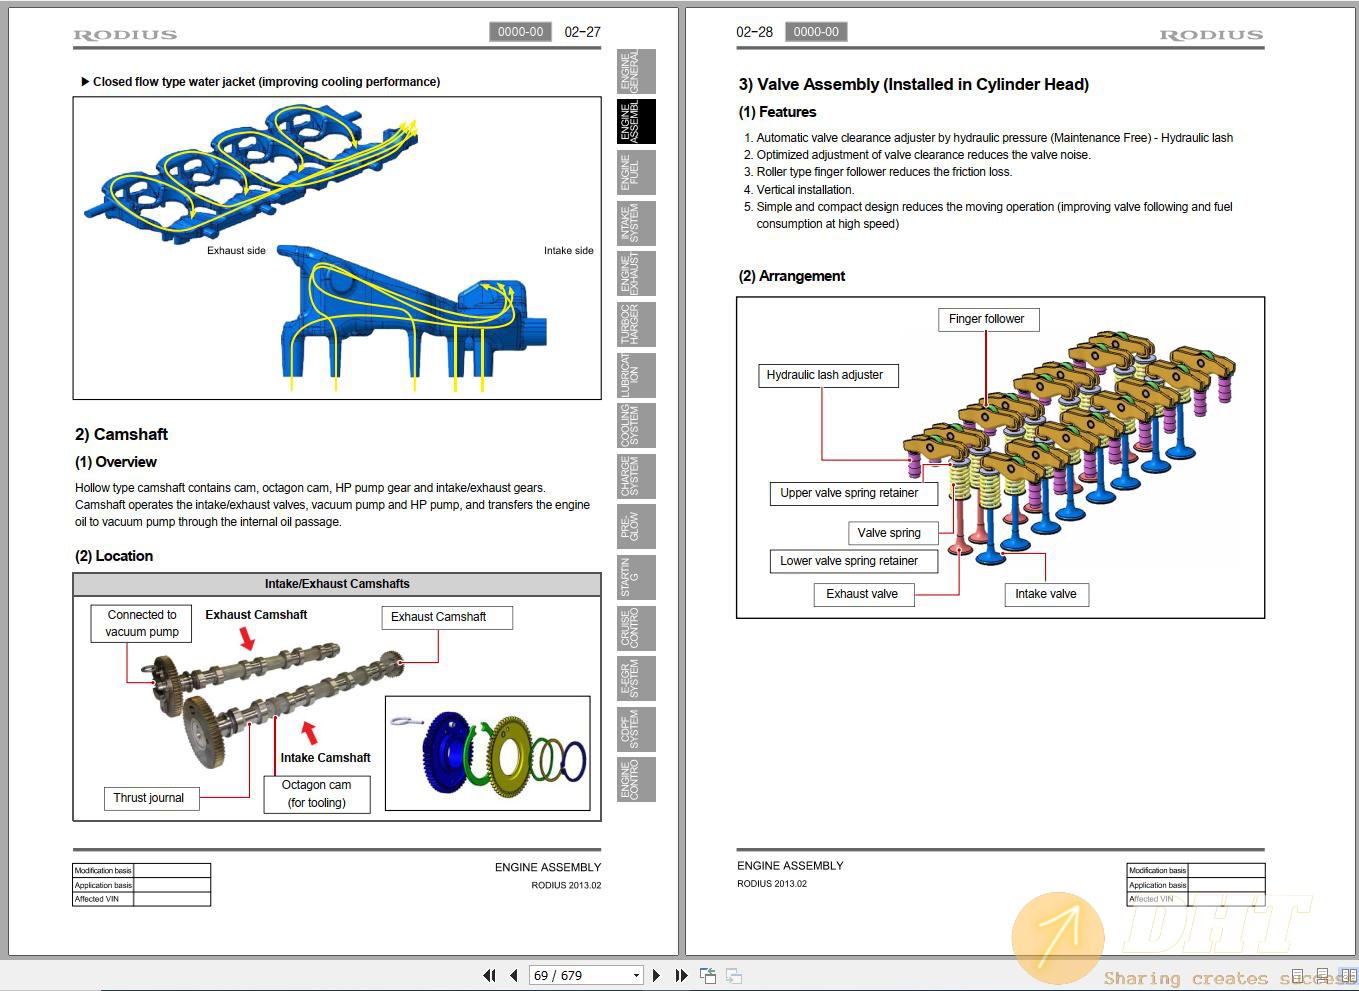Click the bold 'Intake Camshaft' caption

[x=326, y=758]
